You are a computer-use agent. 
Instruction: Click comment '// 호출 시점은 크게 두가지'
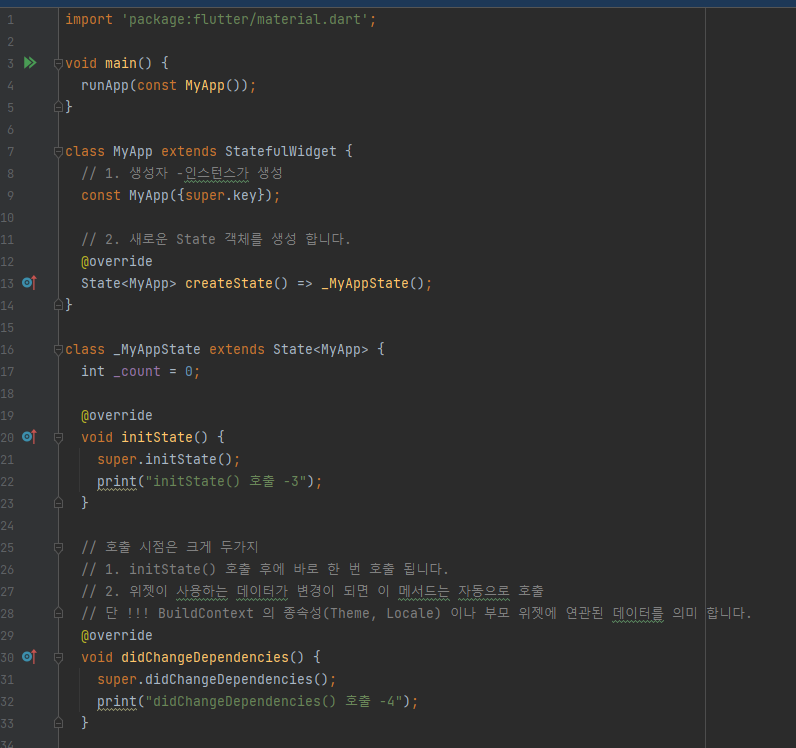point(170,547)
